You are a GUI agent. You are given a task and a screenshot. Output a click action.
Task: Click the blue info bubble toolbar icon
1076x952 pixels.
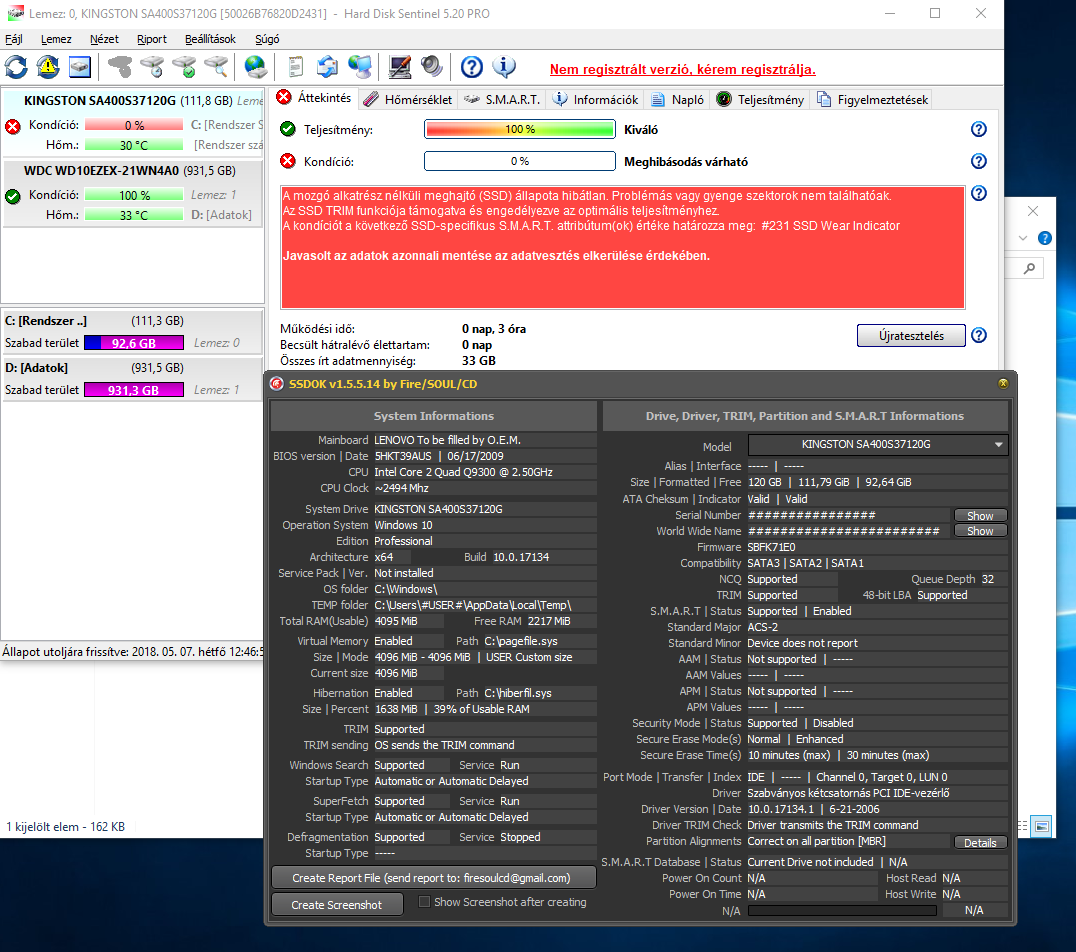click(504, 67)
